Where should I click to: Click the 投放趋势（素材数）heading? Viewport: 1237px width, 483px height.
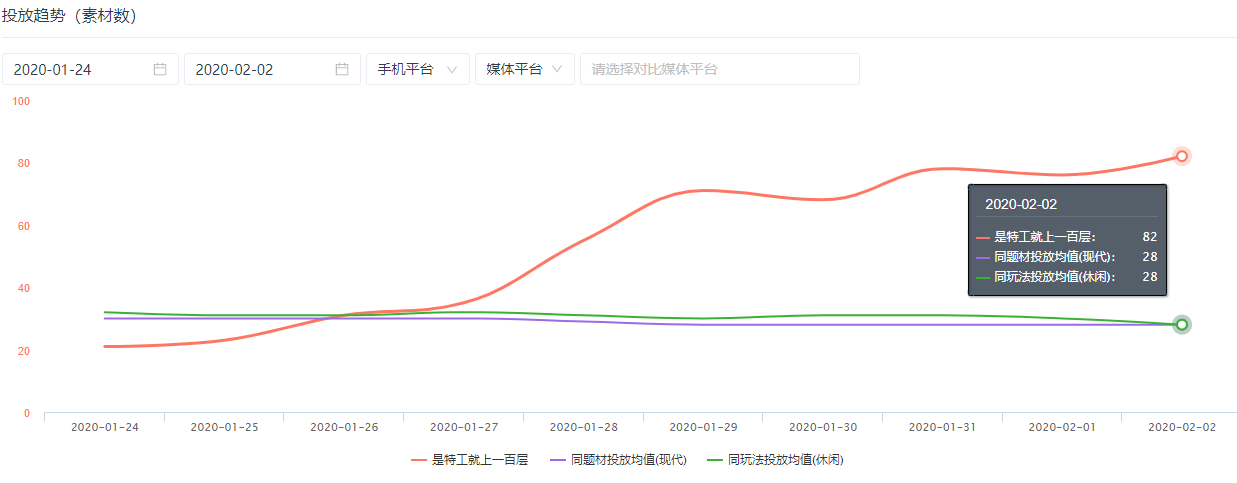69,17
